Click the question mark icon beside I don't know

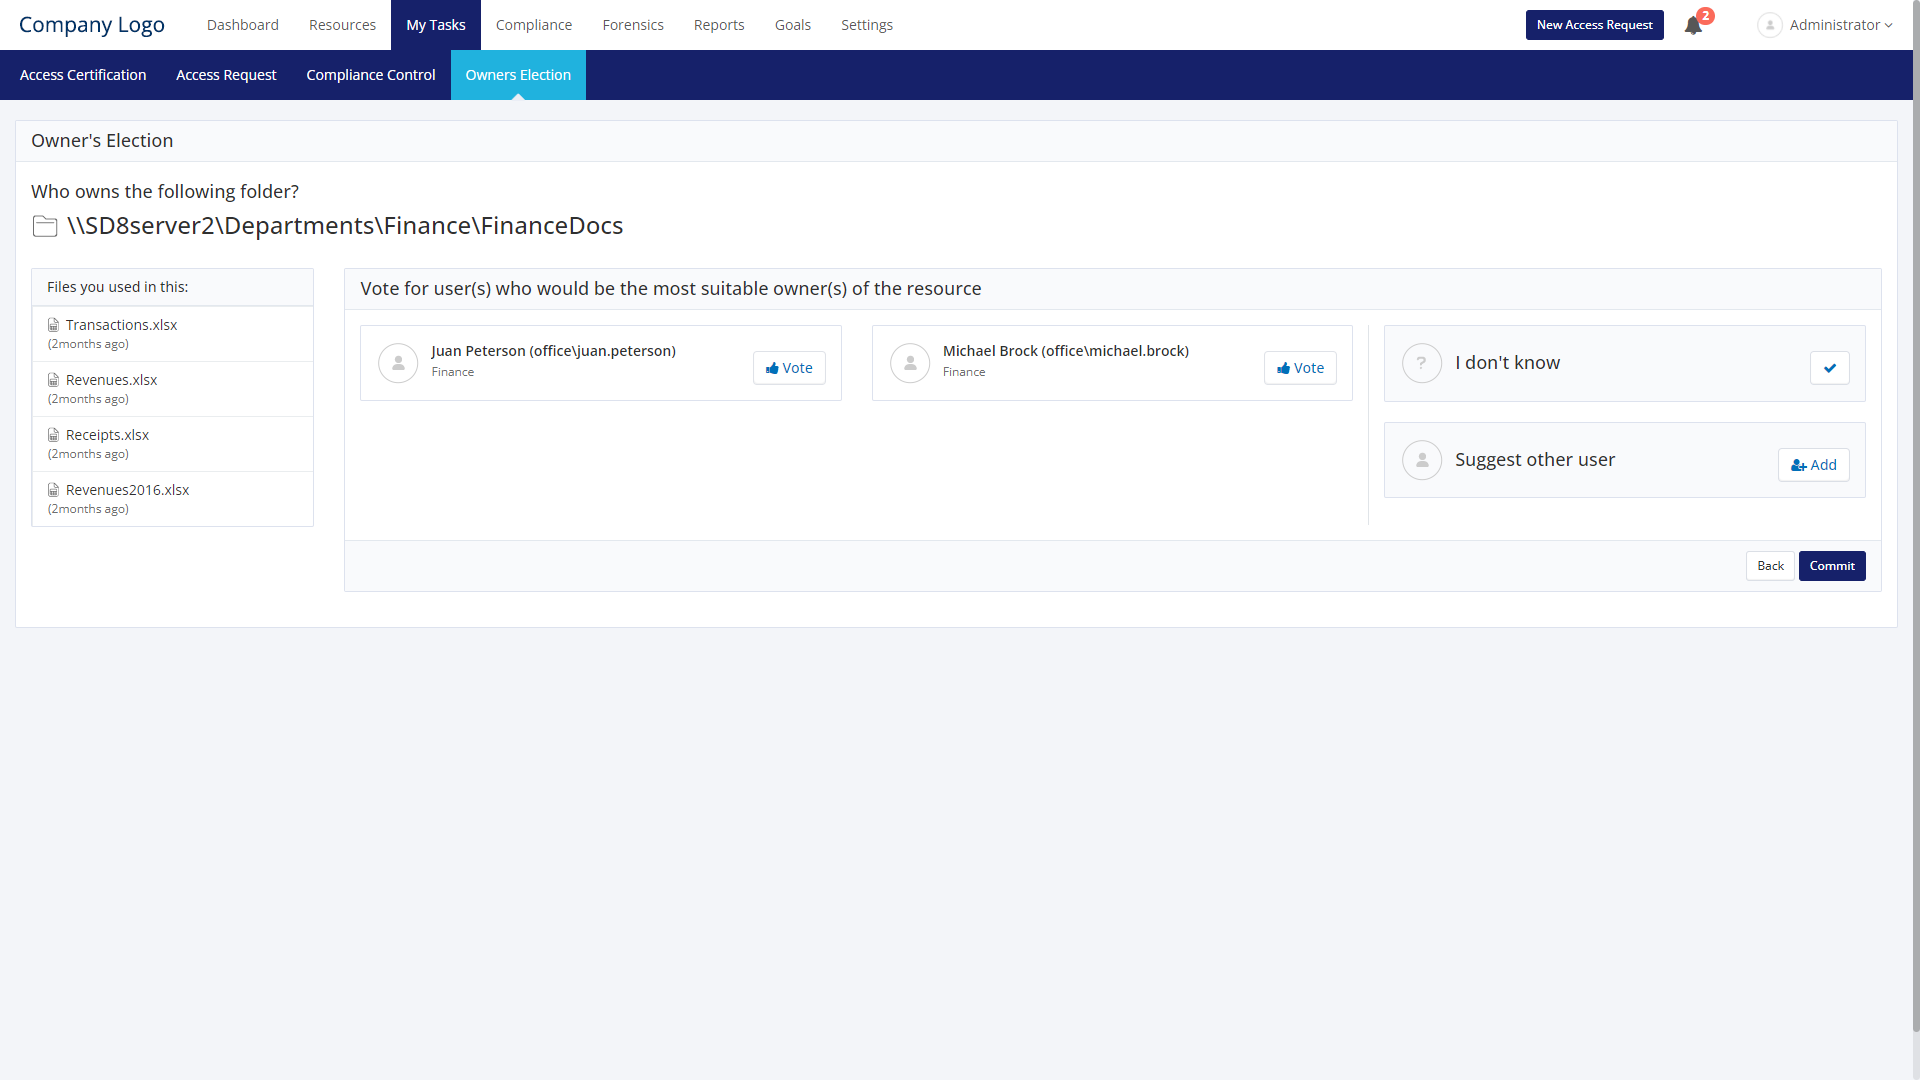pyautogui.click(x=1421, y=363)
